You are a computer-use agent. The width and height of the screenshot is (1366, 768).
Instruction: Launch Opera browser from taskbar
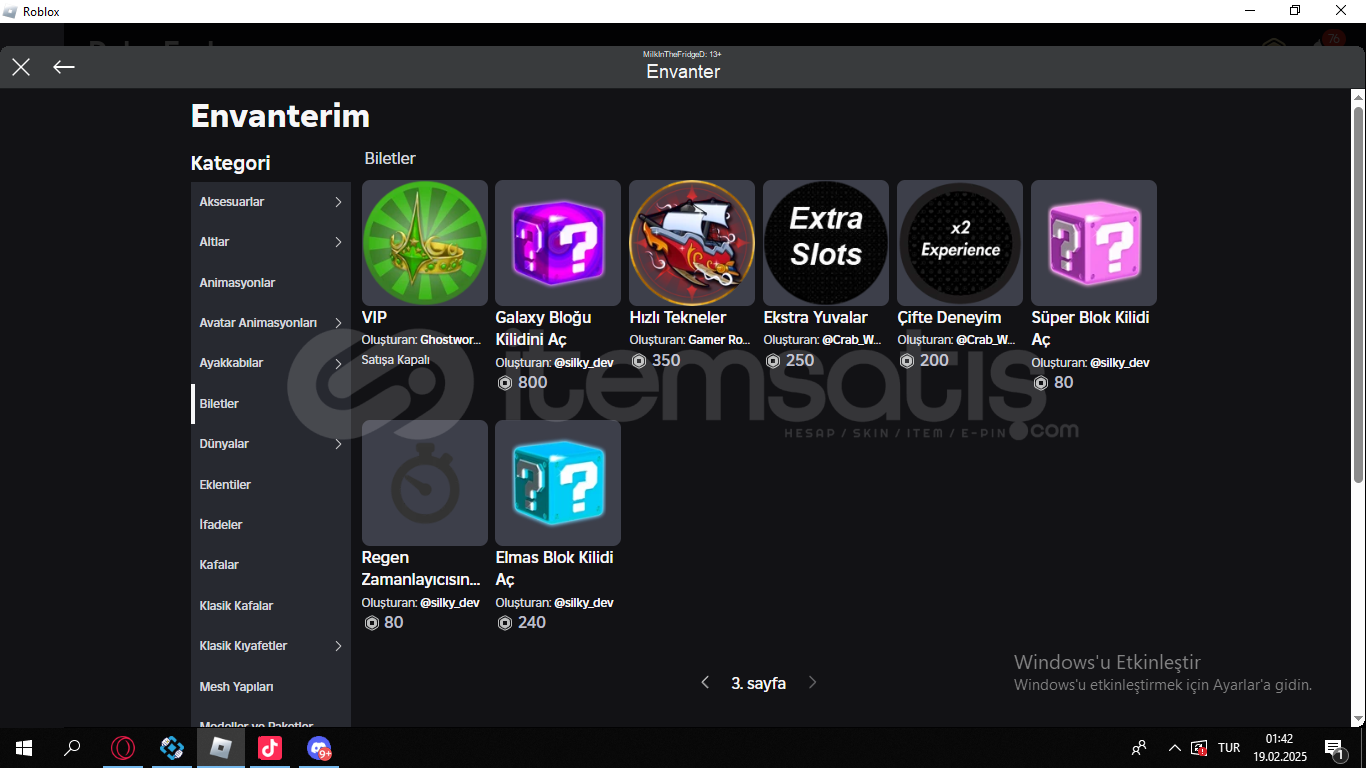(123, 748)
